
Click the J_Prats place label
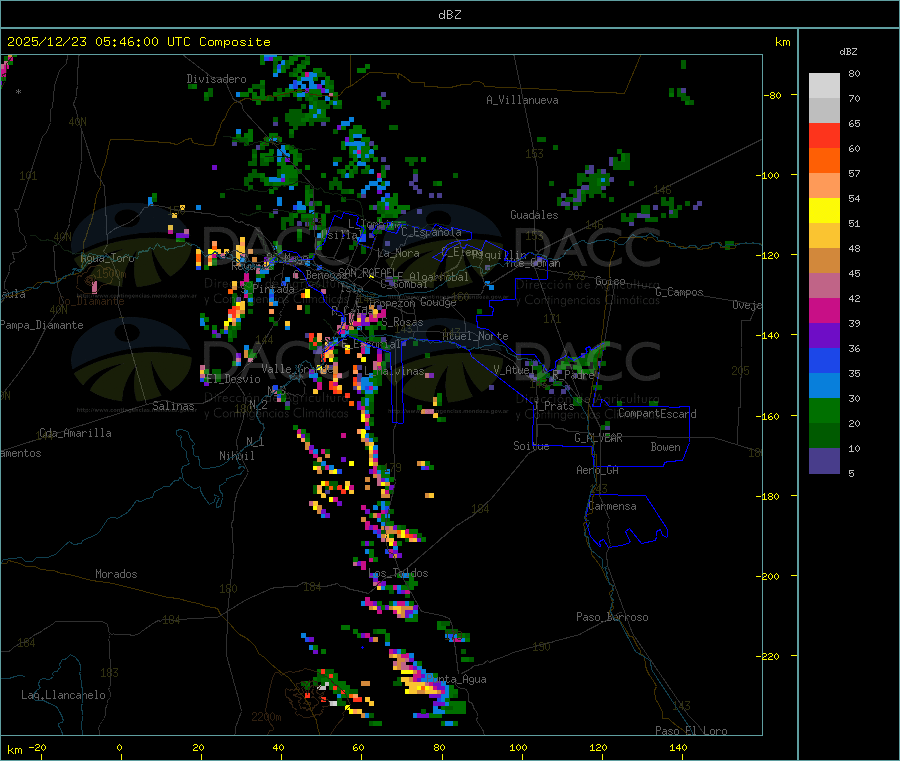554,406
